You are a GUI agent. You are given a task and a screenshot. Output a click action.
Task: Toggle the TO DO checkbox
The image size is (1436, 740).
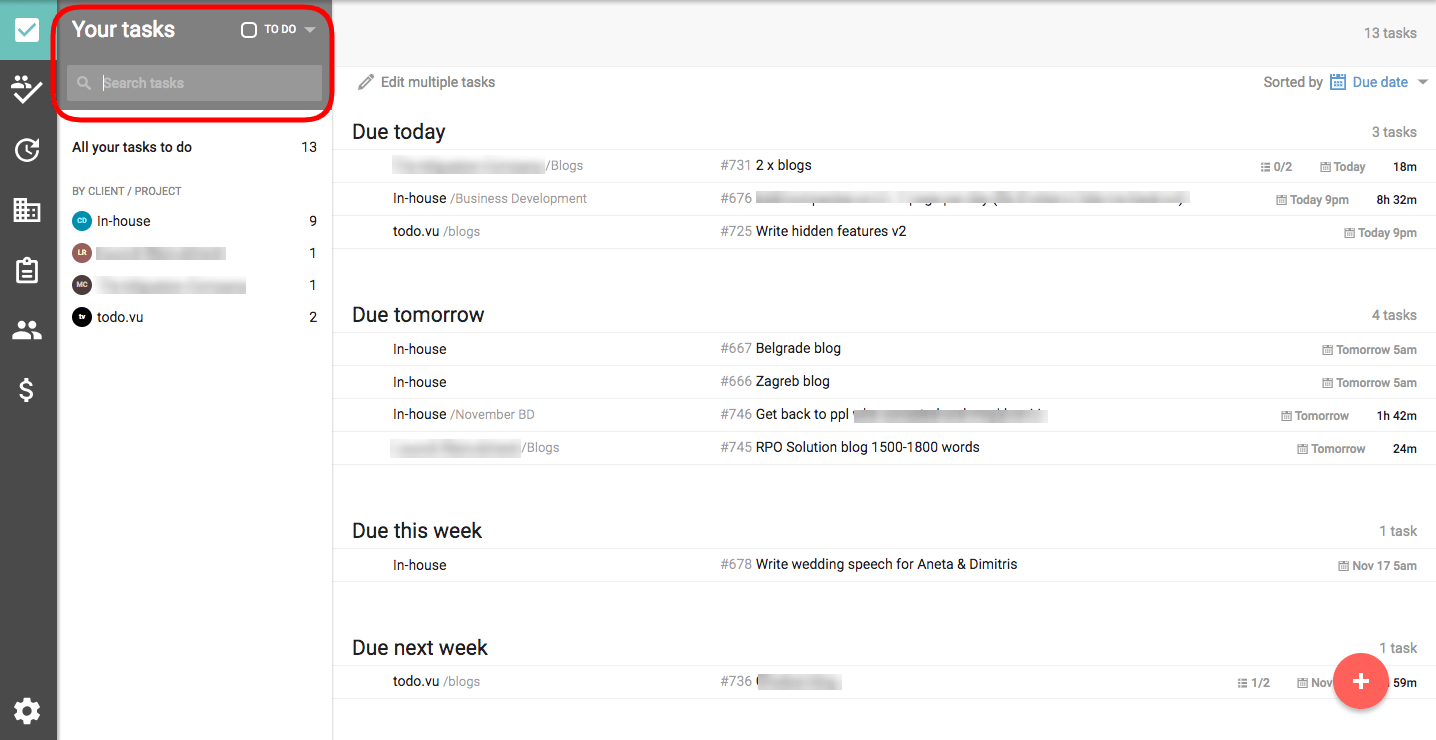tap(249, 30)
